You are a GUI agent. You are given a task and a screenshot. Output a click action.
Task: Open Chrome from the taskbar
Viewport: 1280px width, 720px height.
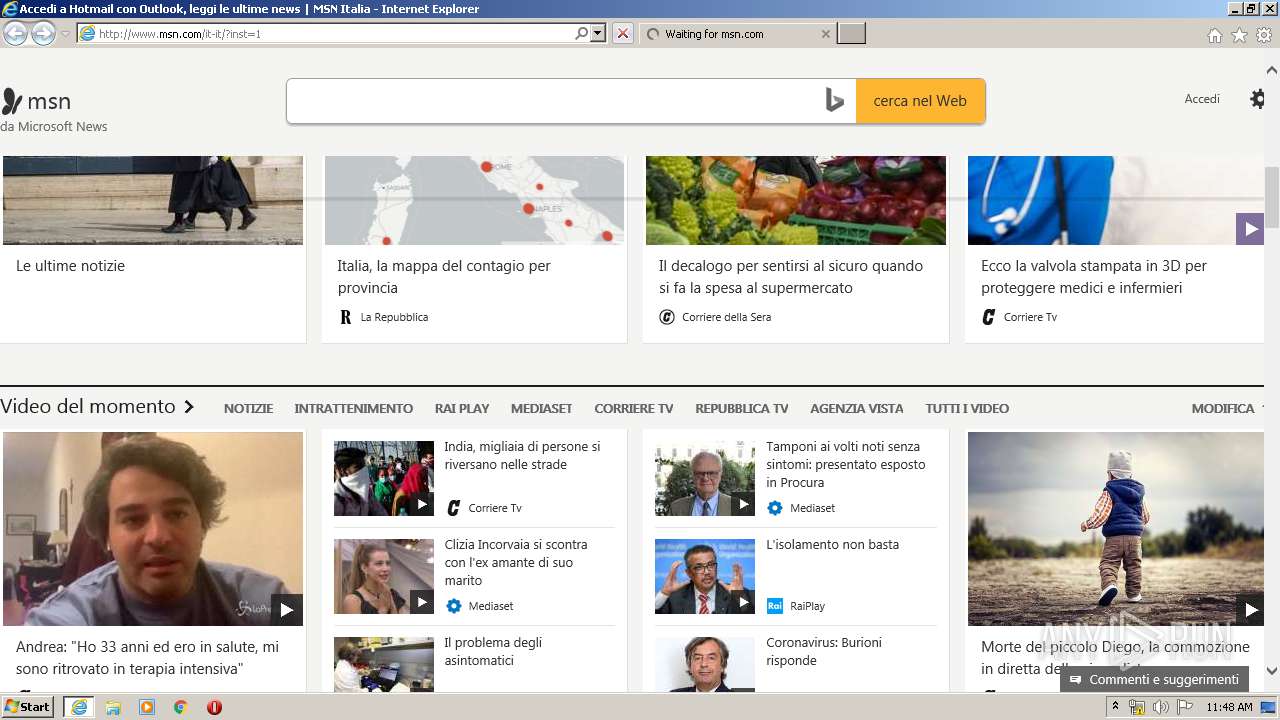tap(180, 707)
